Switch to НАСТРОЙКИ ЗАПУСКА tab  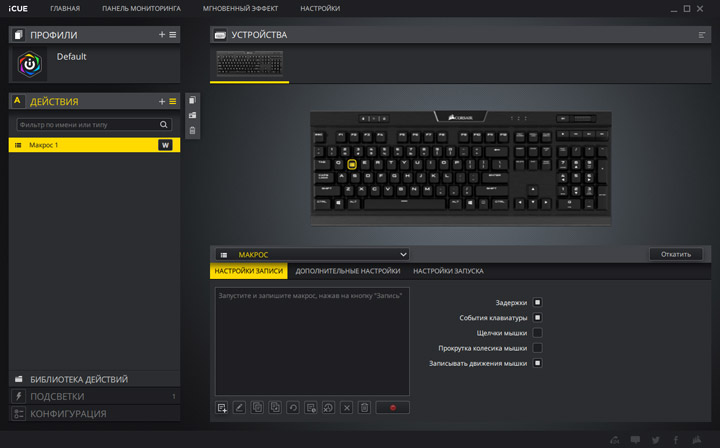[x=448, y=271]
